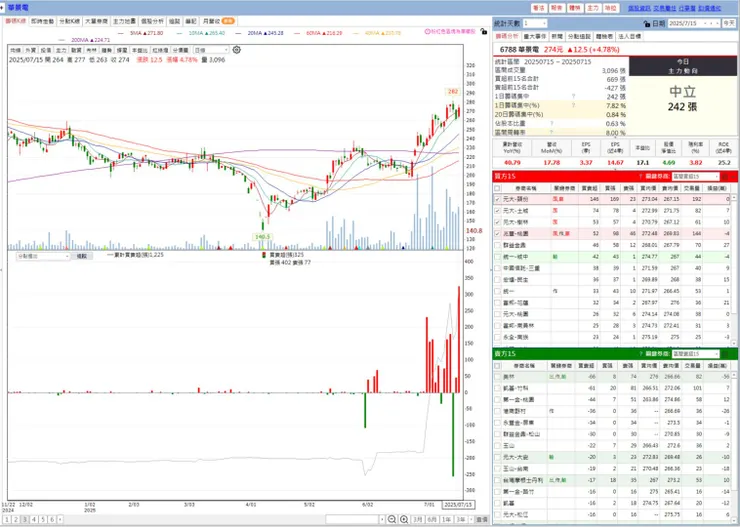Screen dimensions: 740x527
Task: Click the bottom empty search input field
Action: click(x=352, y=519)
